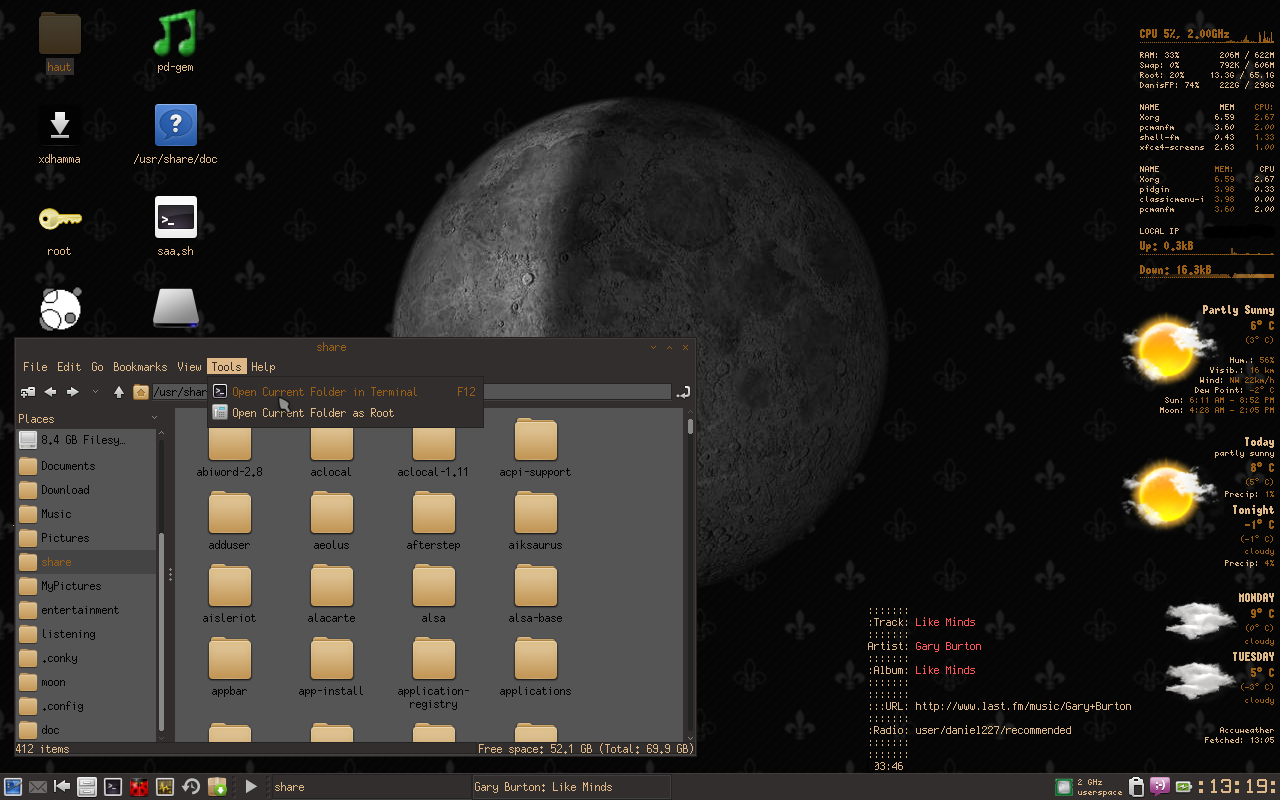Open the listening bookmark
The height and width of the screenshot is (800, 1280).
tap(86, 634)
